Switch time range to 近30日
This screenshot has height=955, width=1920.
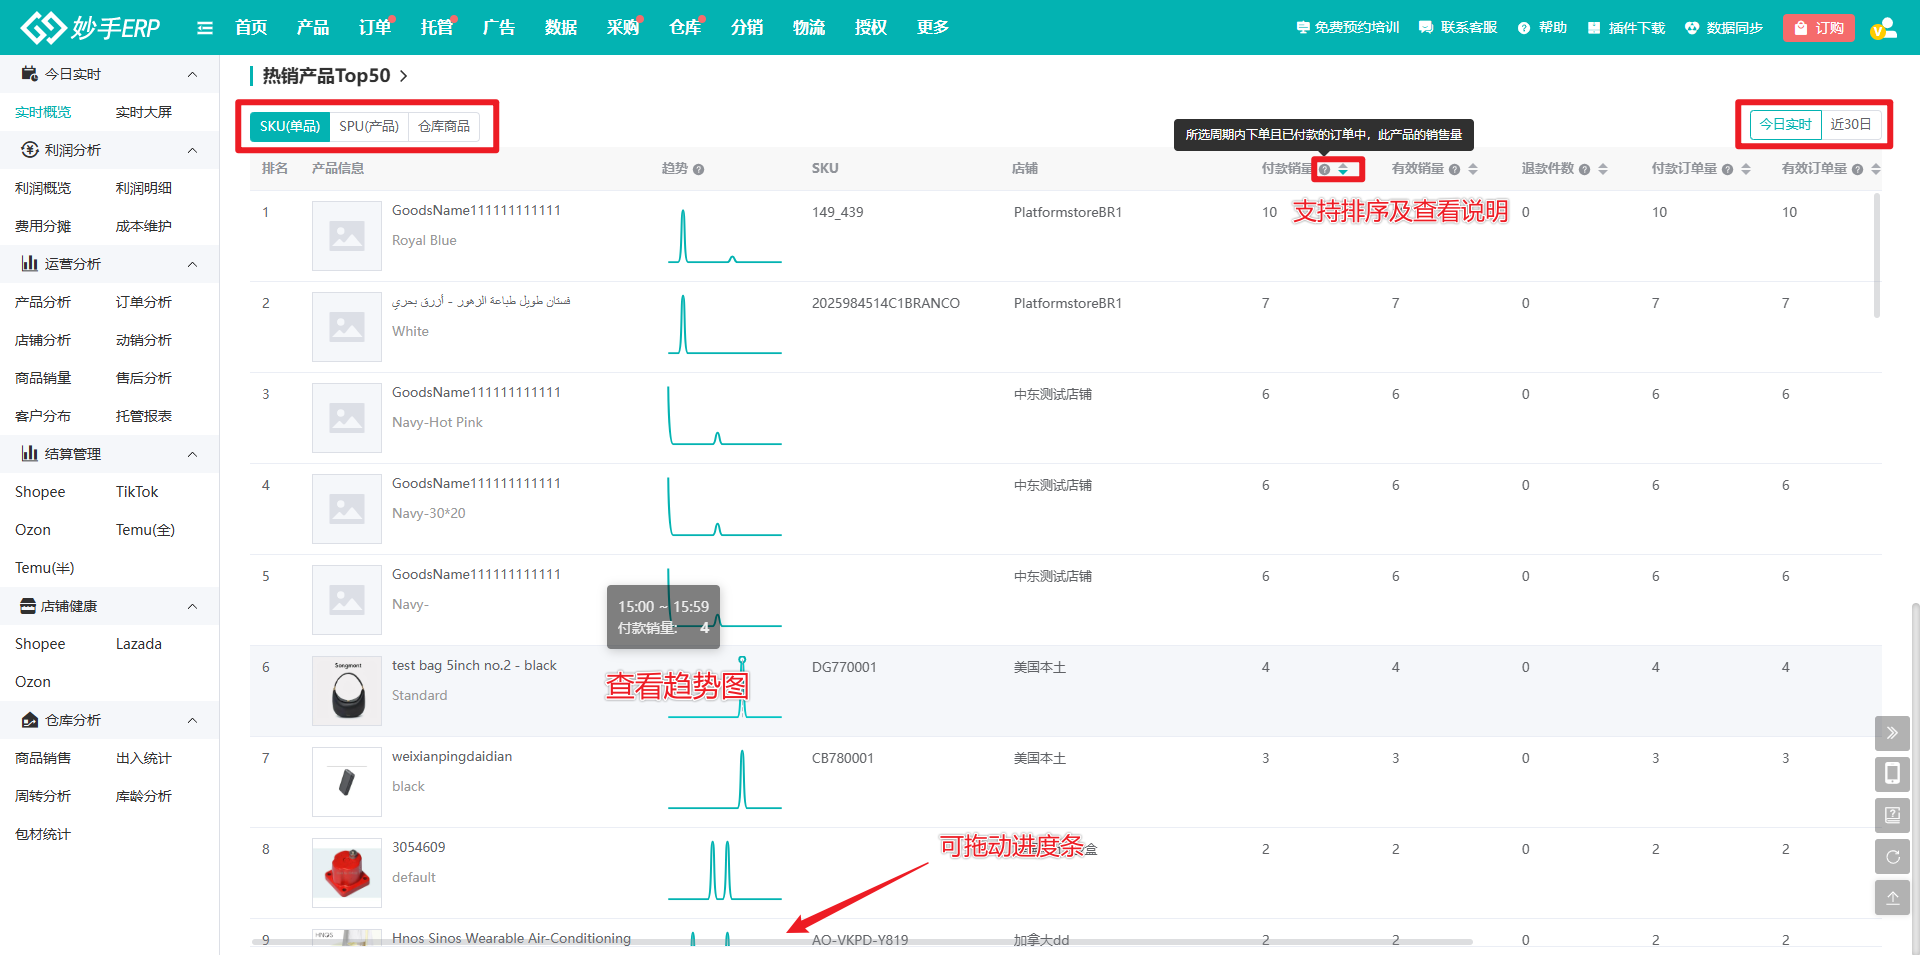[x=1850, y=124]
